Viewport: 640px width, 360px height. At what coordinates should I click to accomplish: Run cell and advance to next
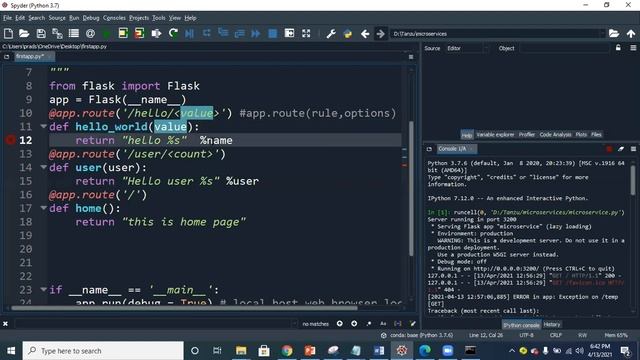[140, 33]
